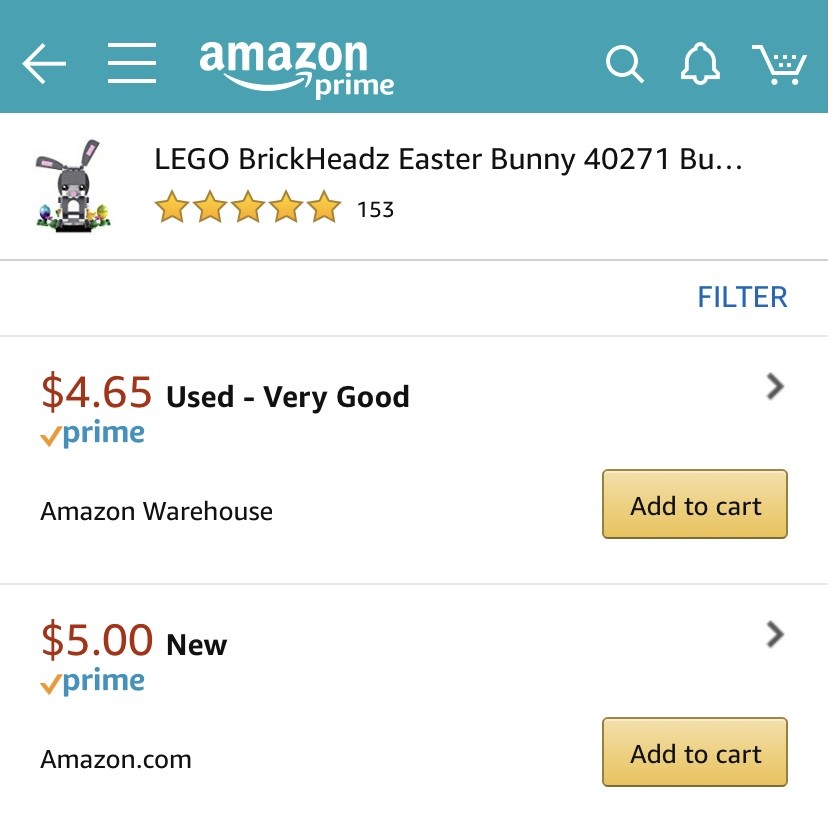
Task: Tap the Prime badge under $5.00
Action: (93, 683)
